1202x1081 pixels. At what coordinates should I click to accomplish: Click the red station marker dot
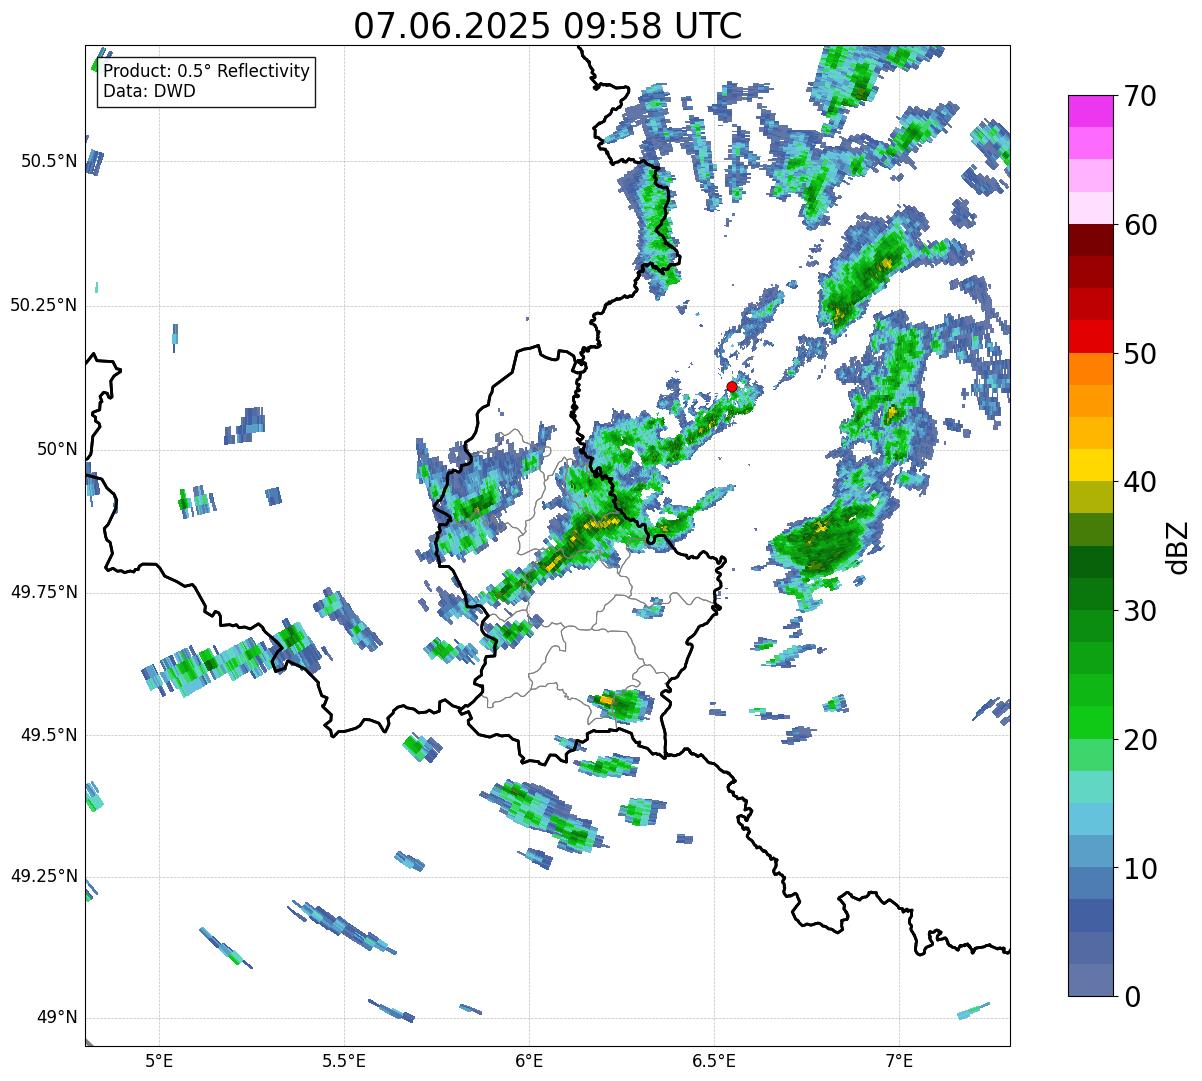coord(731,387)
